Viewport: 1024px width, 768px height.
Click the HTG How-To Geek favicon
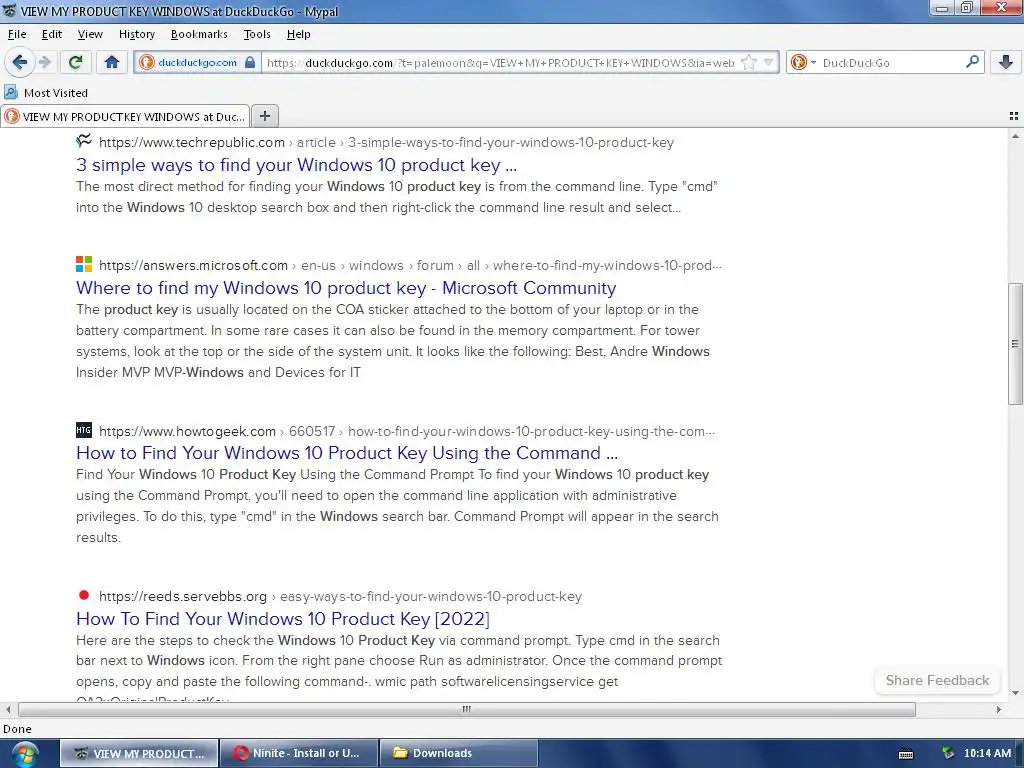84,430
